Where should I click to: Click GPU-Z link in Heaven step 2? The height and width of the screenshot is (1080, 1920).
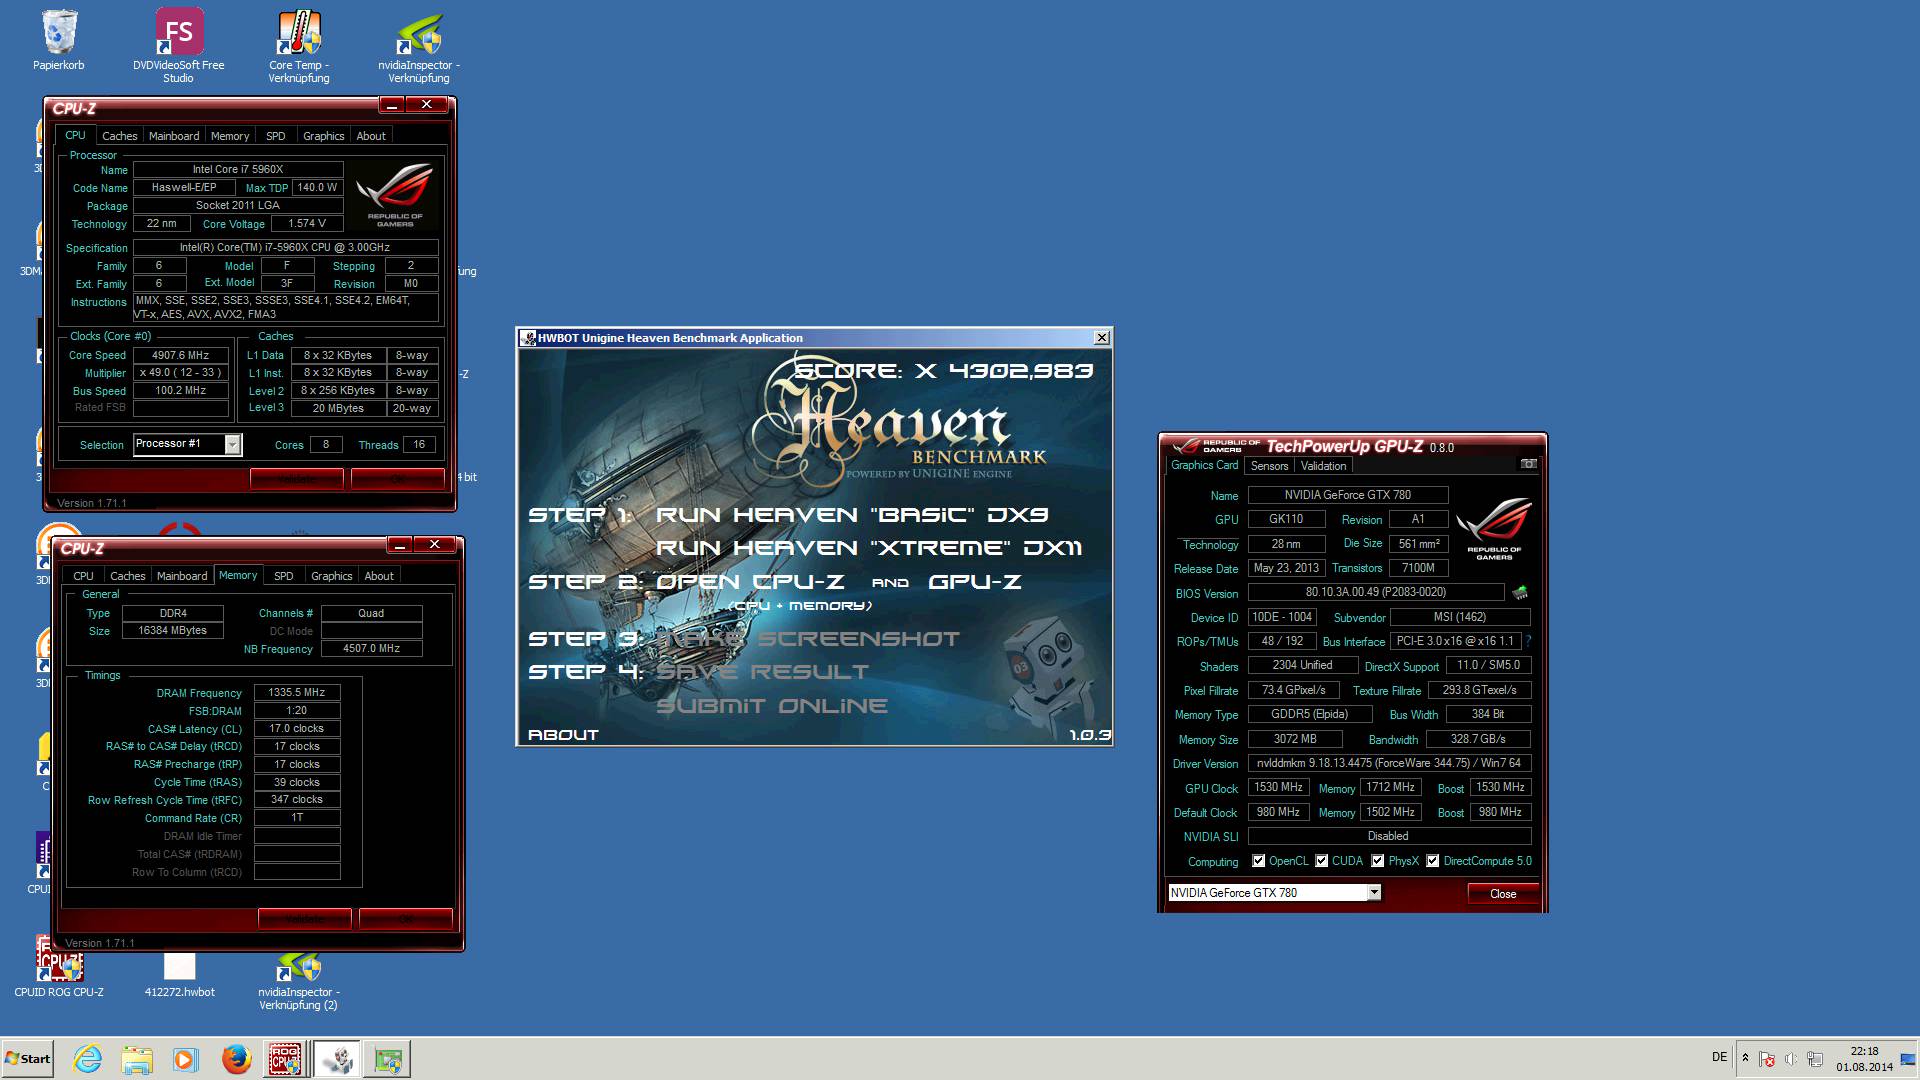pos(975,582)
